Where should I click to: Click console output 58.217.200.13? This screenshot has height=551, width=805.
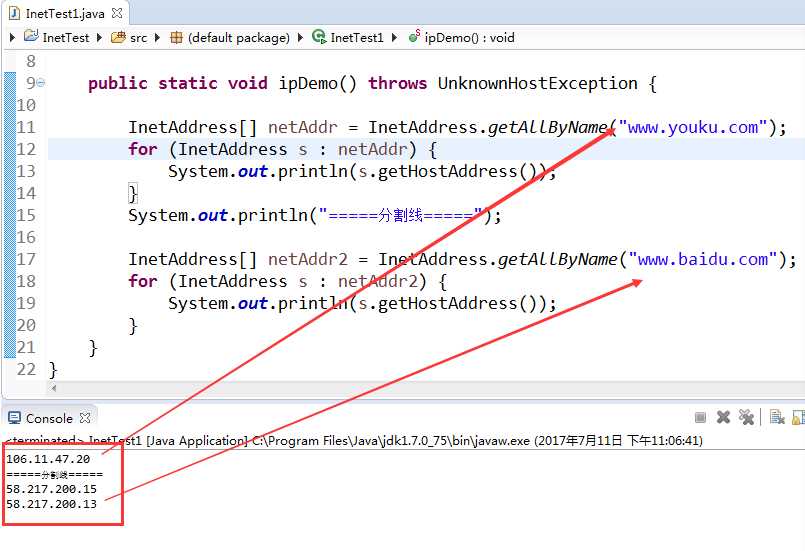[x=51, y=504]
